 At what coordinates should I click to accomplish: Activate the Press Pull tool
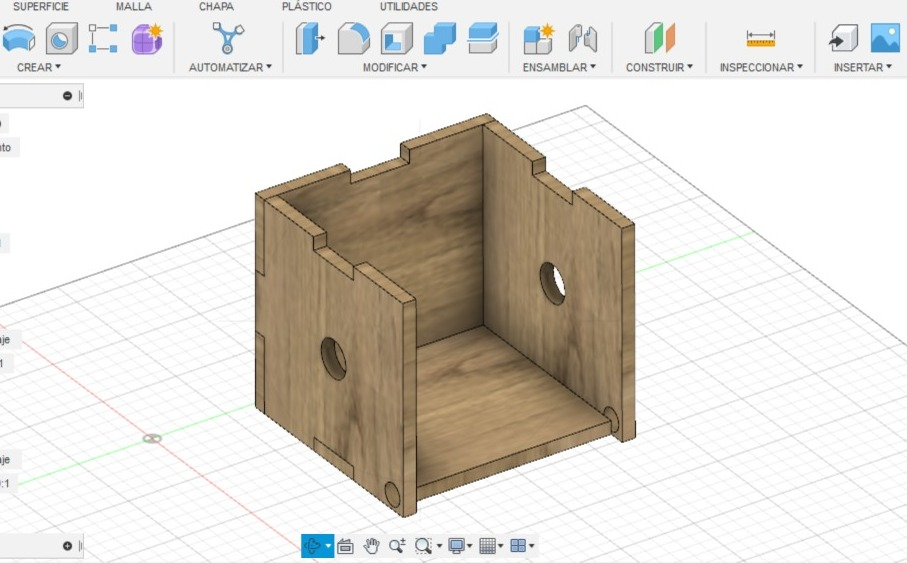(310, 39)
